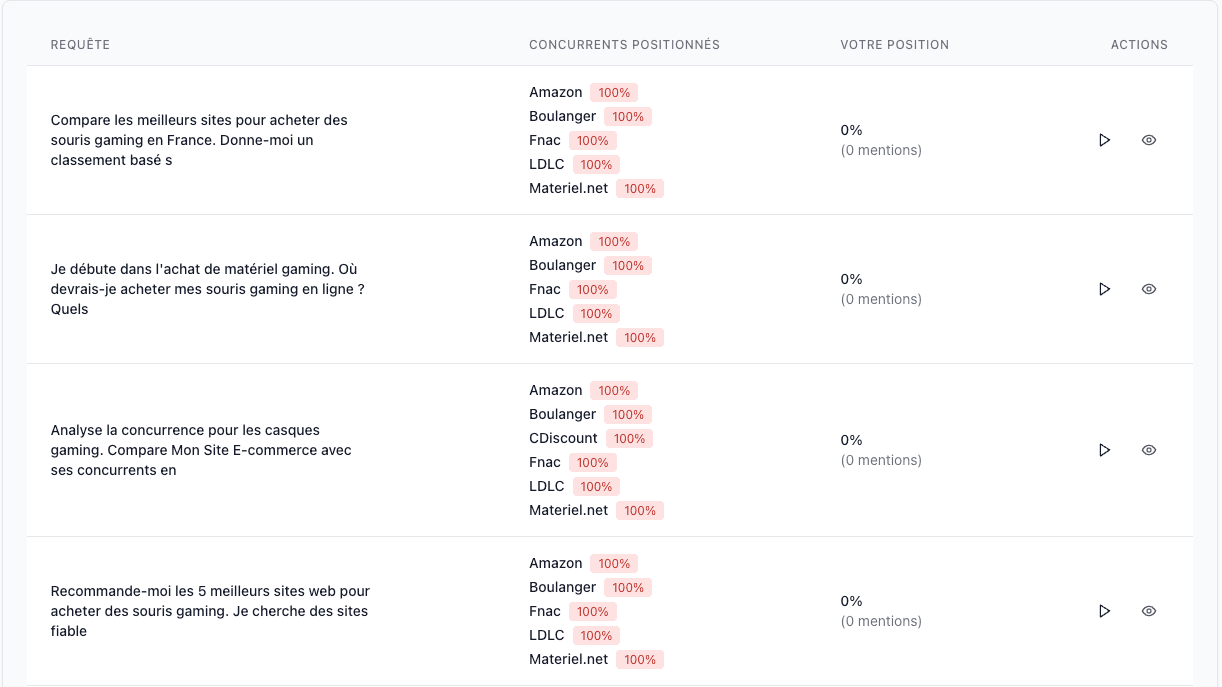This screenshot has height=687, width=1222.
Task: Click the 0% position in the first row
Action: (851, 130)
